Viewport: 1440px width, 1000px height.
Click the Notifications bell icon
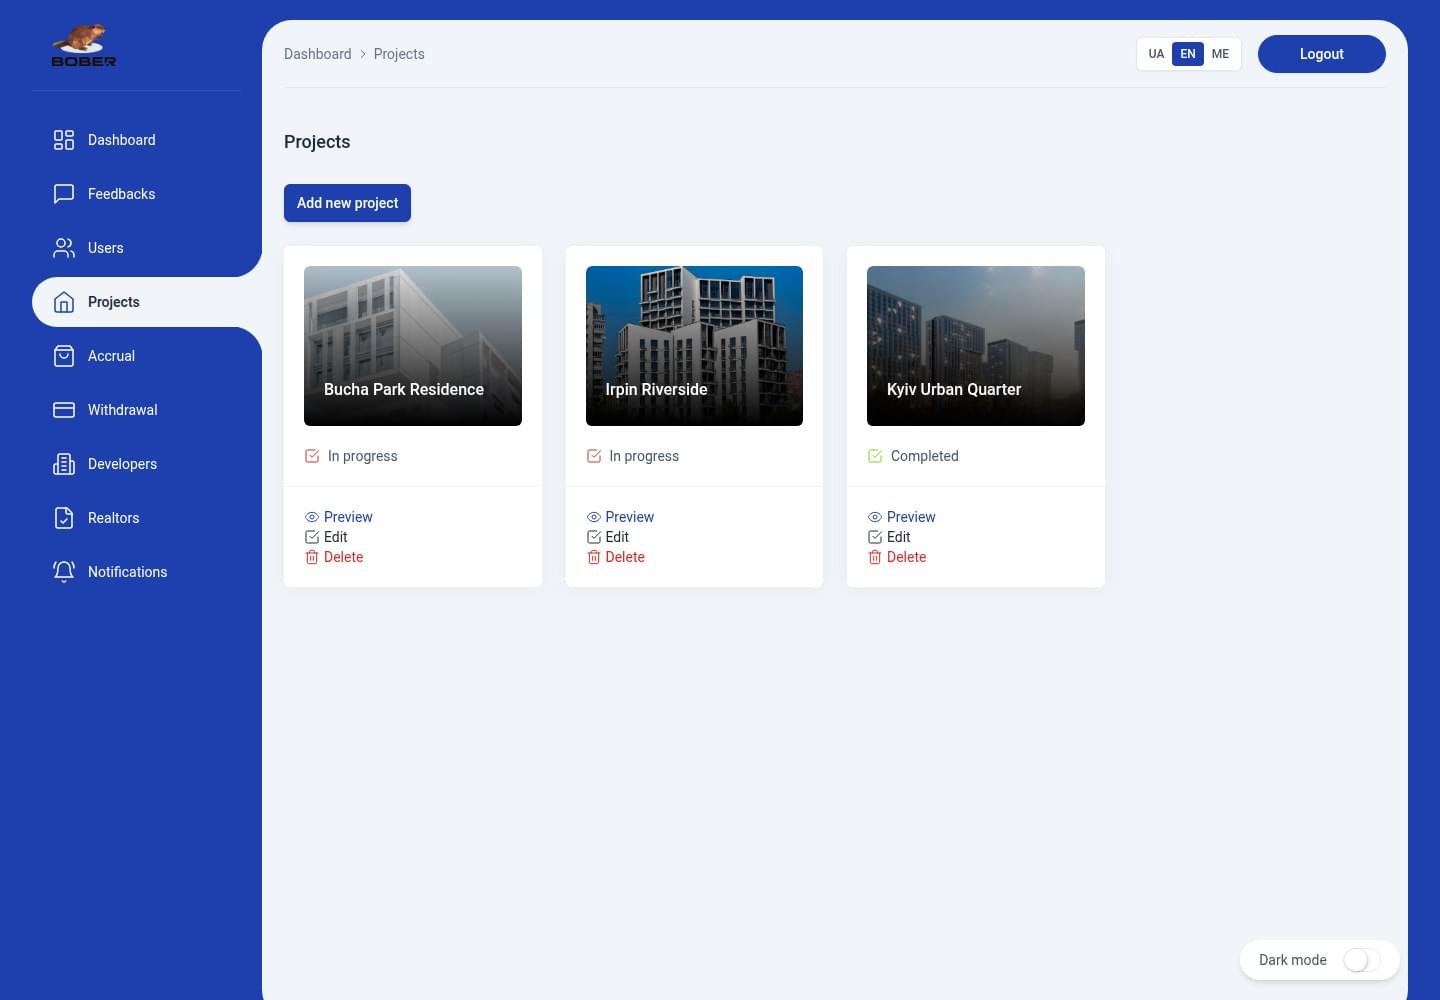click(x=64, y=572)
